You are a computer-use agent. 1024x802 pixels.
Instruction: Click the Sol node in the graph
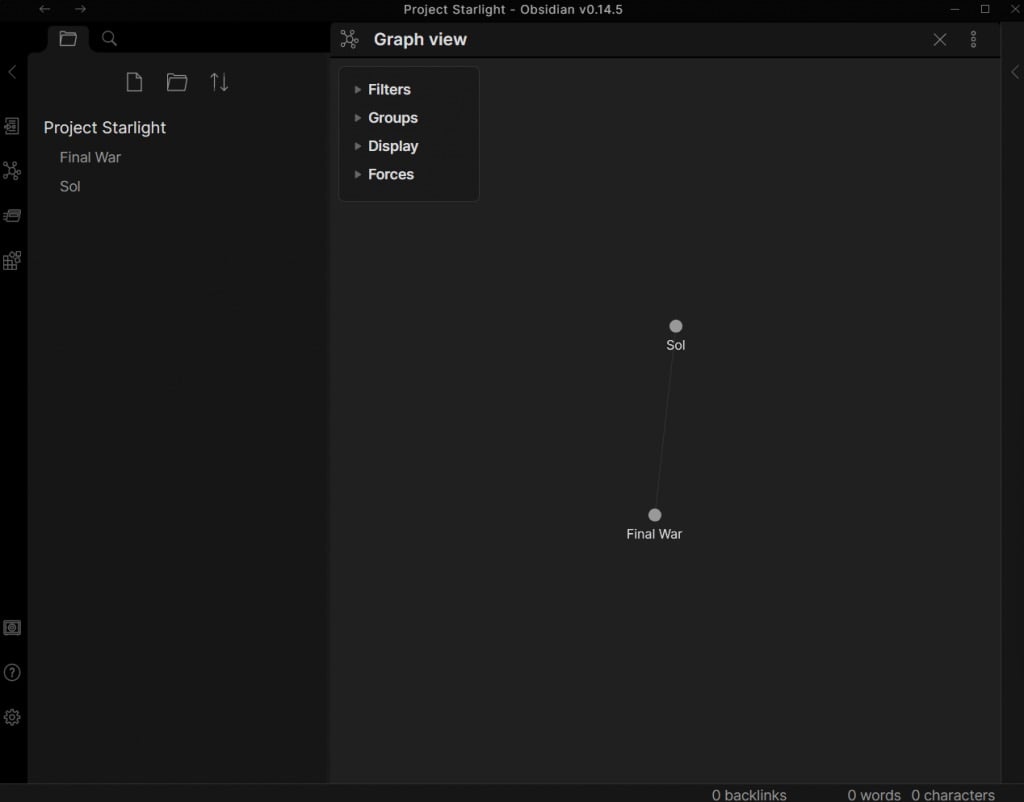(x=676, y=326)
